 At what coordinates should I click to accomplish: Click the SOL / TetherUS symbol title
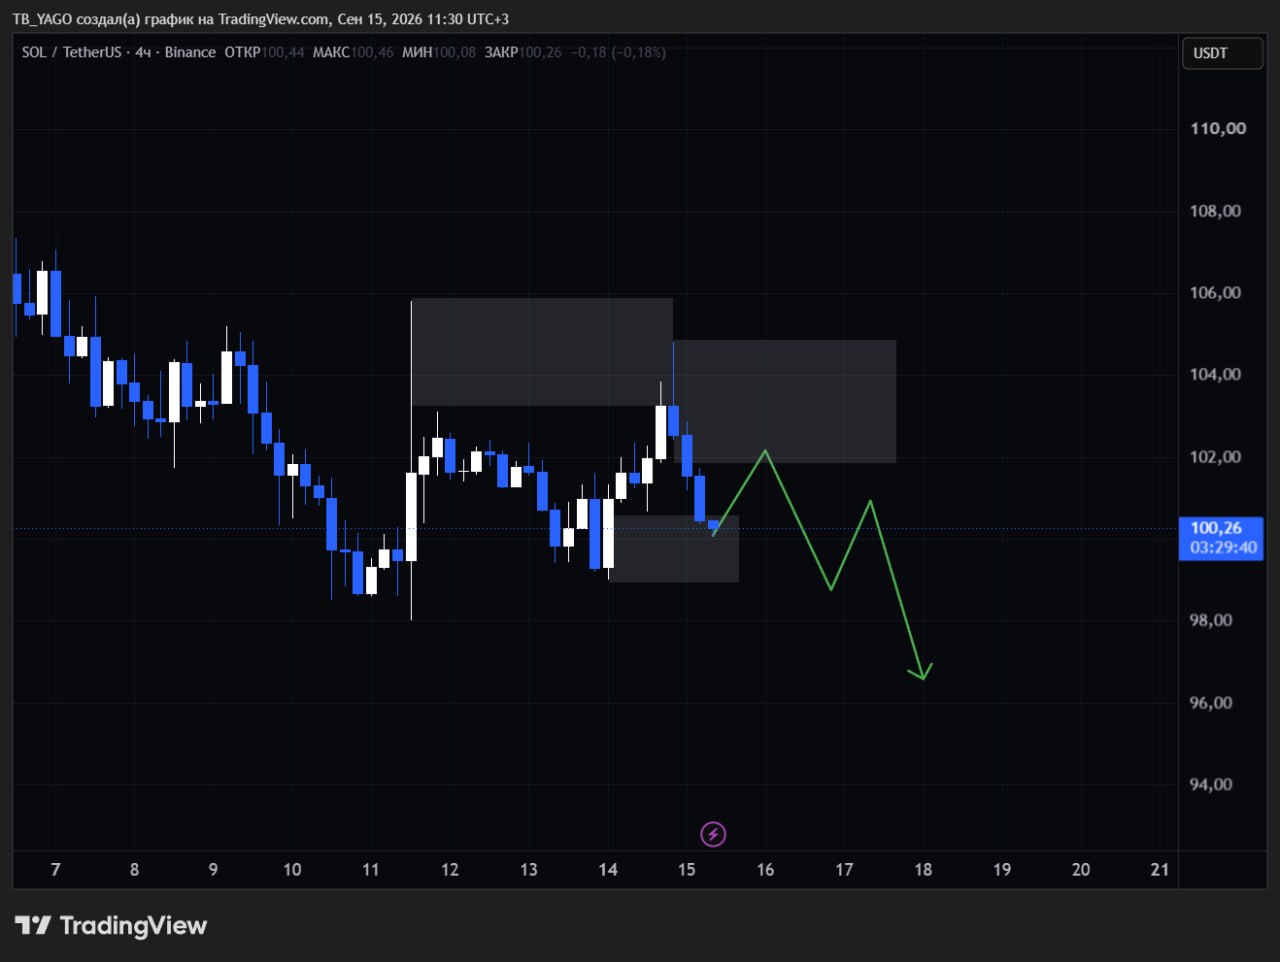[71, 52]
